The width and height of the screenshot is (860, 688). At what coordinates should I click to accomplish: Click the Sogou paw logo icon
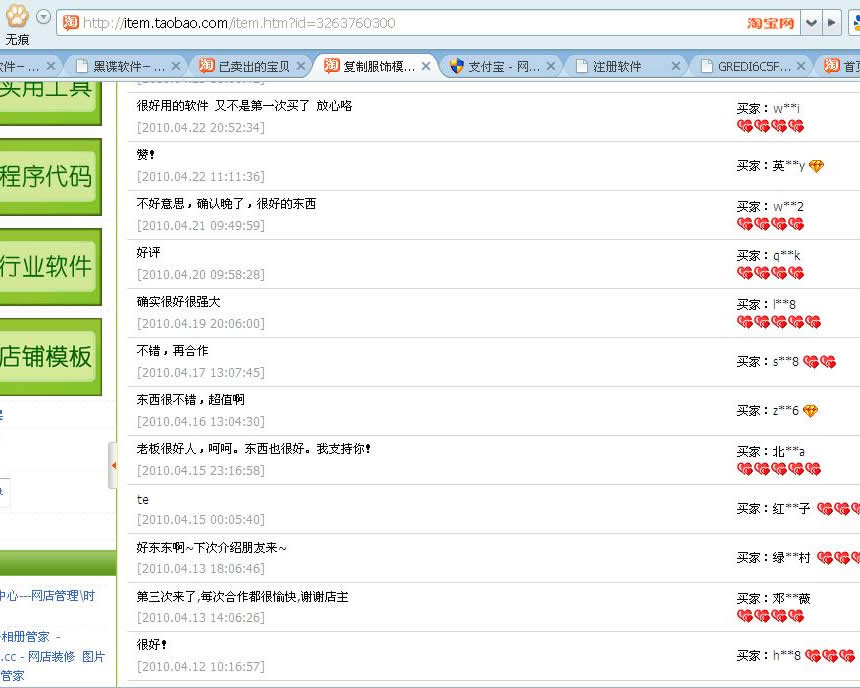(x=17, y=16)
